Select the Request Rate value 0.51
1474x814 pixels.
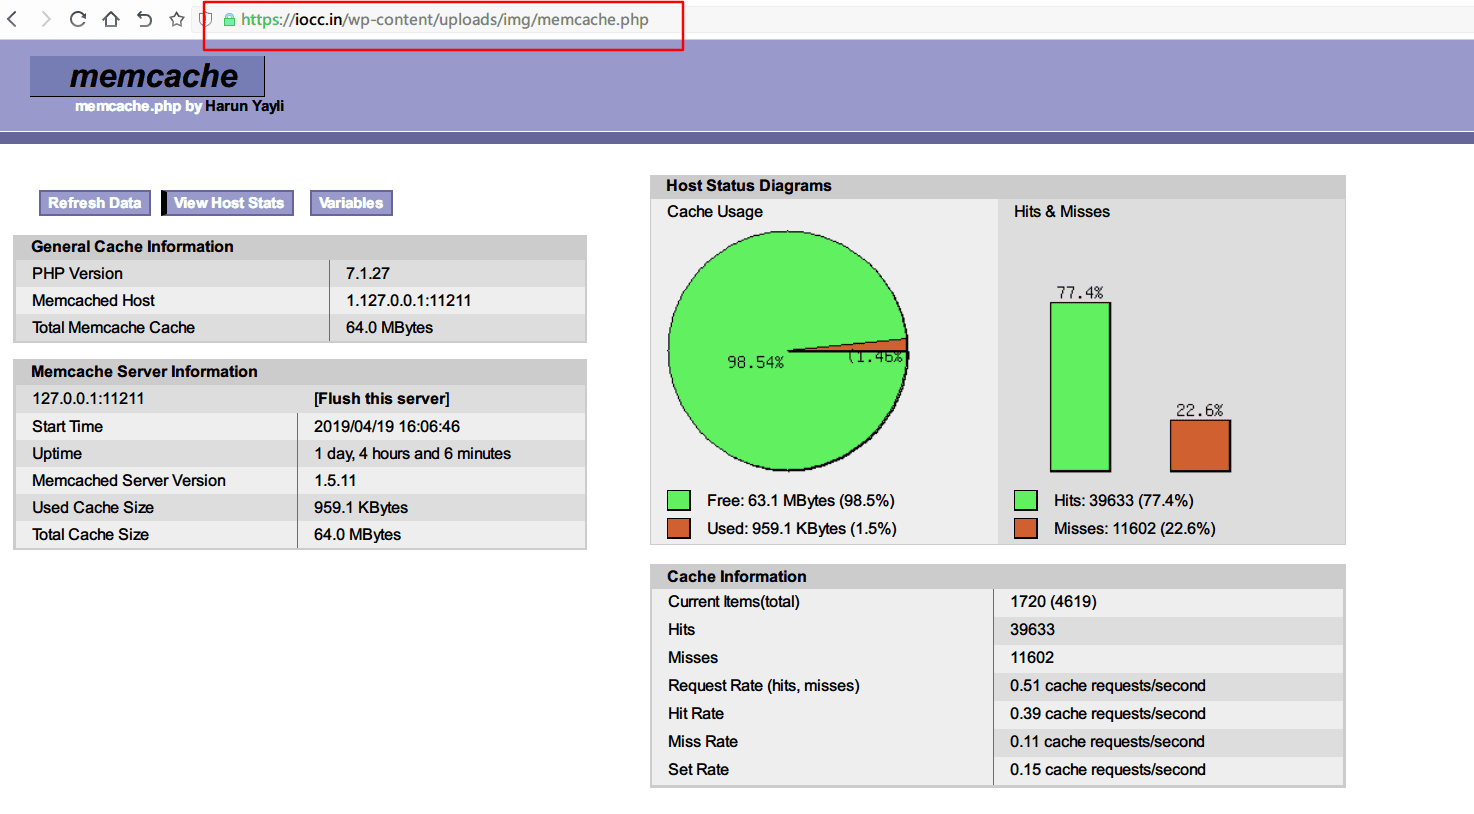pyautogui.click(x=1107, y=686)
